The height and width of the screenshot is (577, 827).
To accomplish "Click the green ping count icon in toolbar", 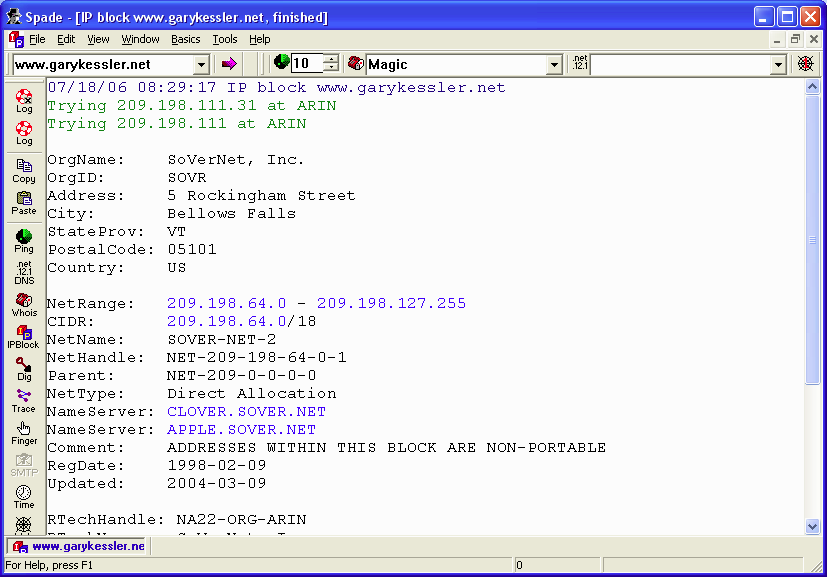I will click(282, 62).
